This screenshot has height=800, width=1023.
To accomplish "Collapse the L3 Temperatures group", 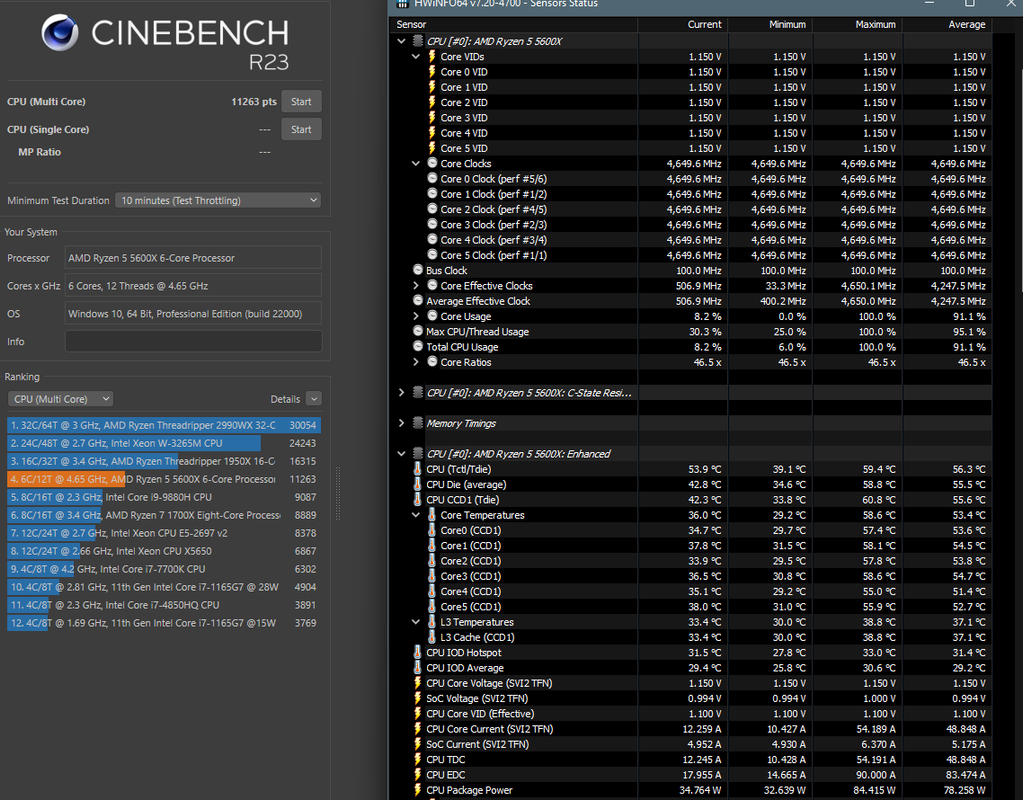I will tap(416, 622).
